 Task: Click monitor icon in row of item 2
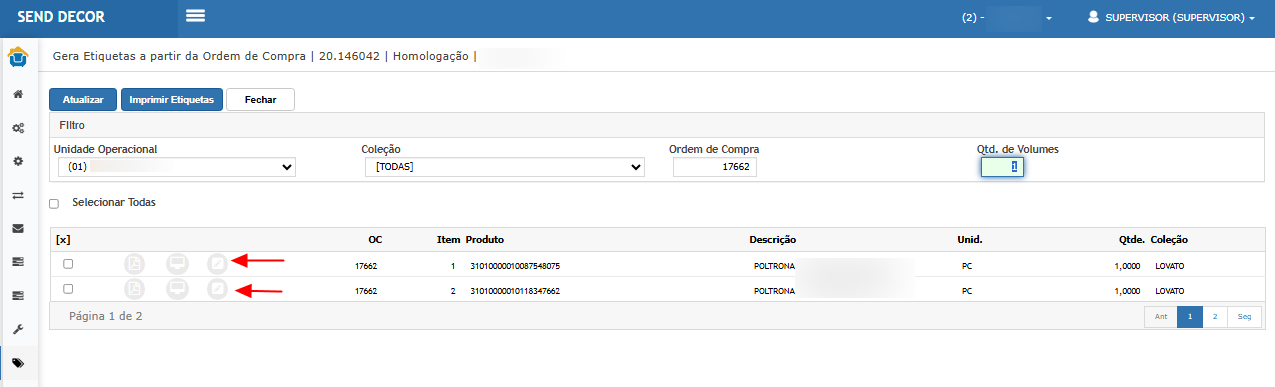point(177,290)
